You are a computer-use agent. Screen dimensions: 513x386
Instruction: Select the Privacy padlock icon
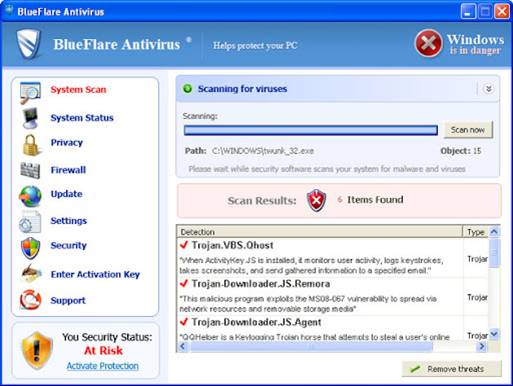tap(31, 145)
